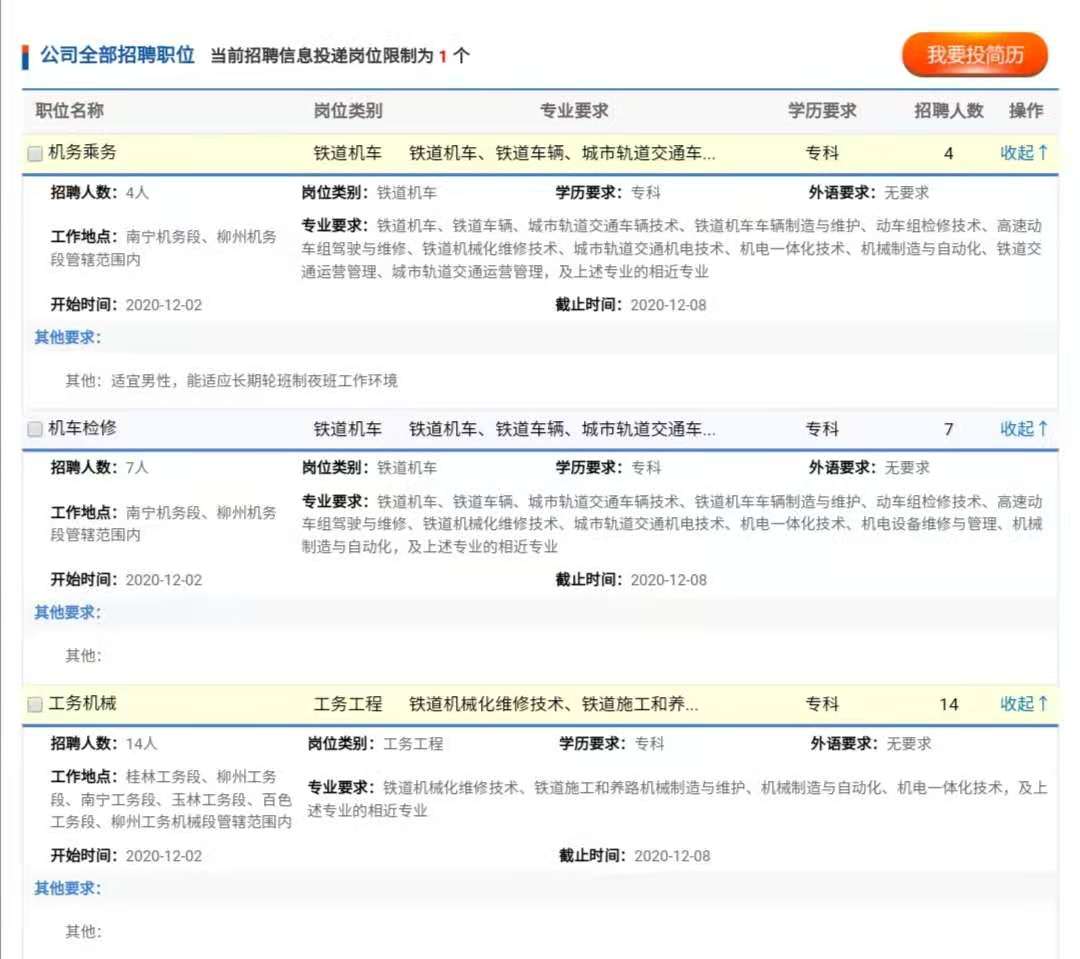This screenshot has width=1080, height=959.
Task: Click truncated 专业要求 text in 工务机械 row
Action: click(x=553, y=704)
